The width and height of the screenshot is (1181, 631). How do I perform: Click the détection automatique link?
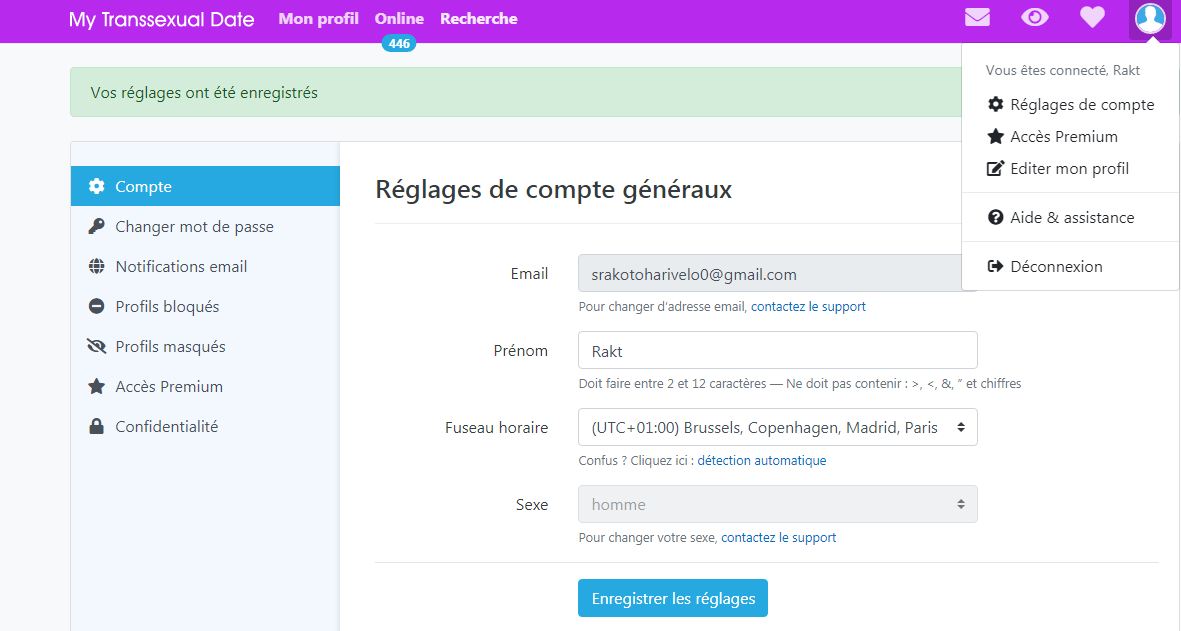pyautogui.click(x=761, y=461)
